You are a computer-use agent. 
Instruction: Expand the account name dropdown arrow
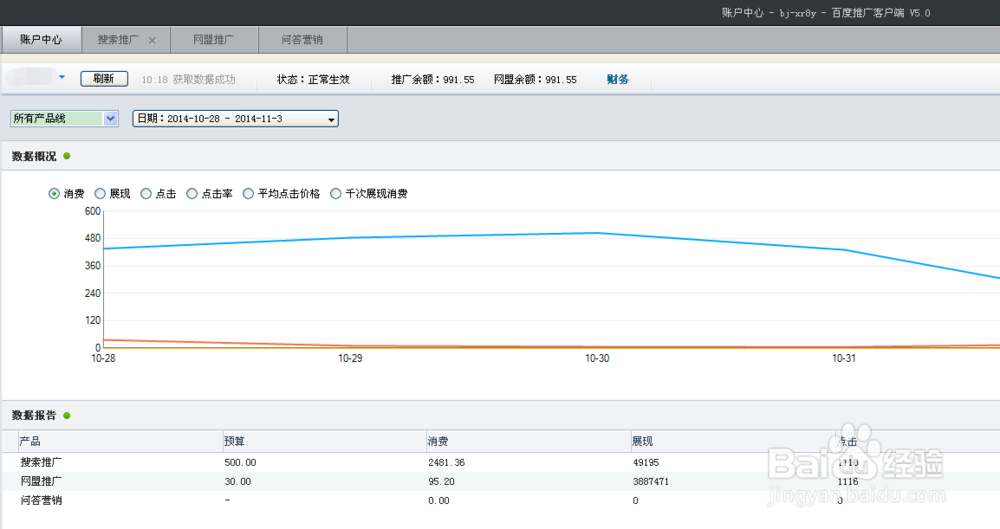(62, 77)
